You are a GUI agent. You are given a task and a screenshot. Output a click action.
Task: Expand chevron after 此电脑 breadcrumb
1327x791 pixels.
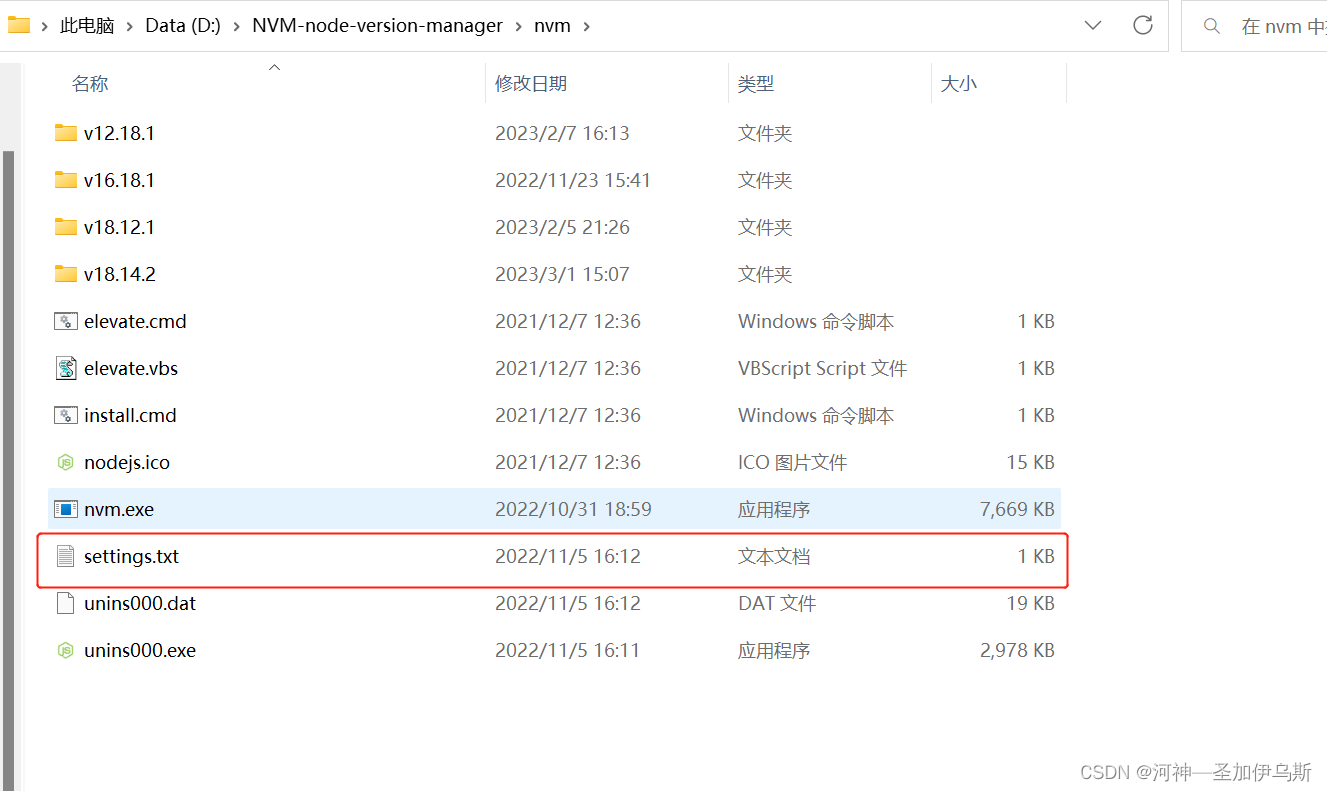click(129, 26)
